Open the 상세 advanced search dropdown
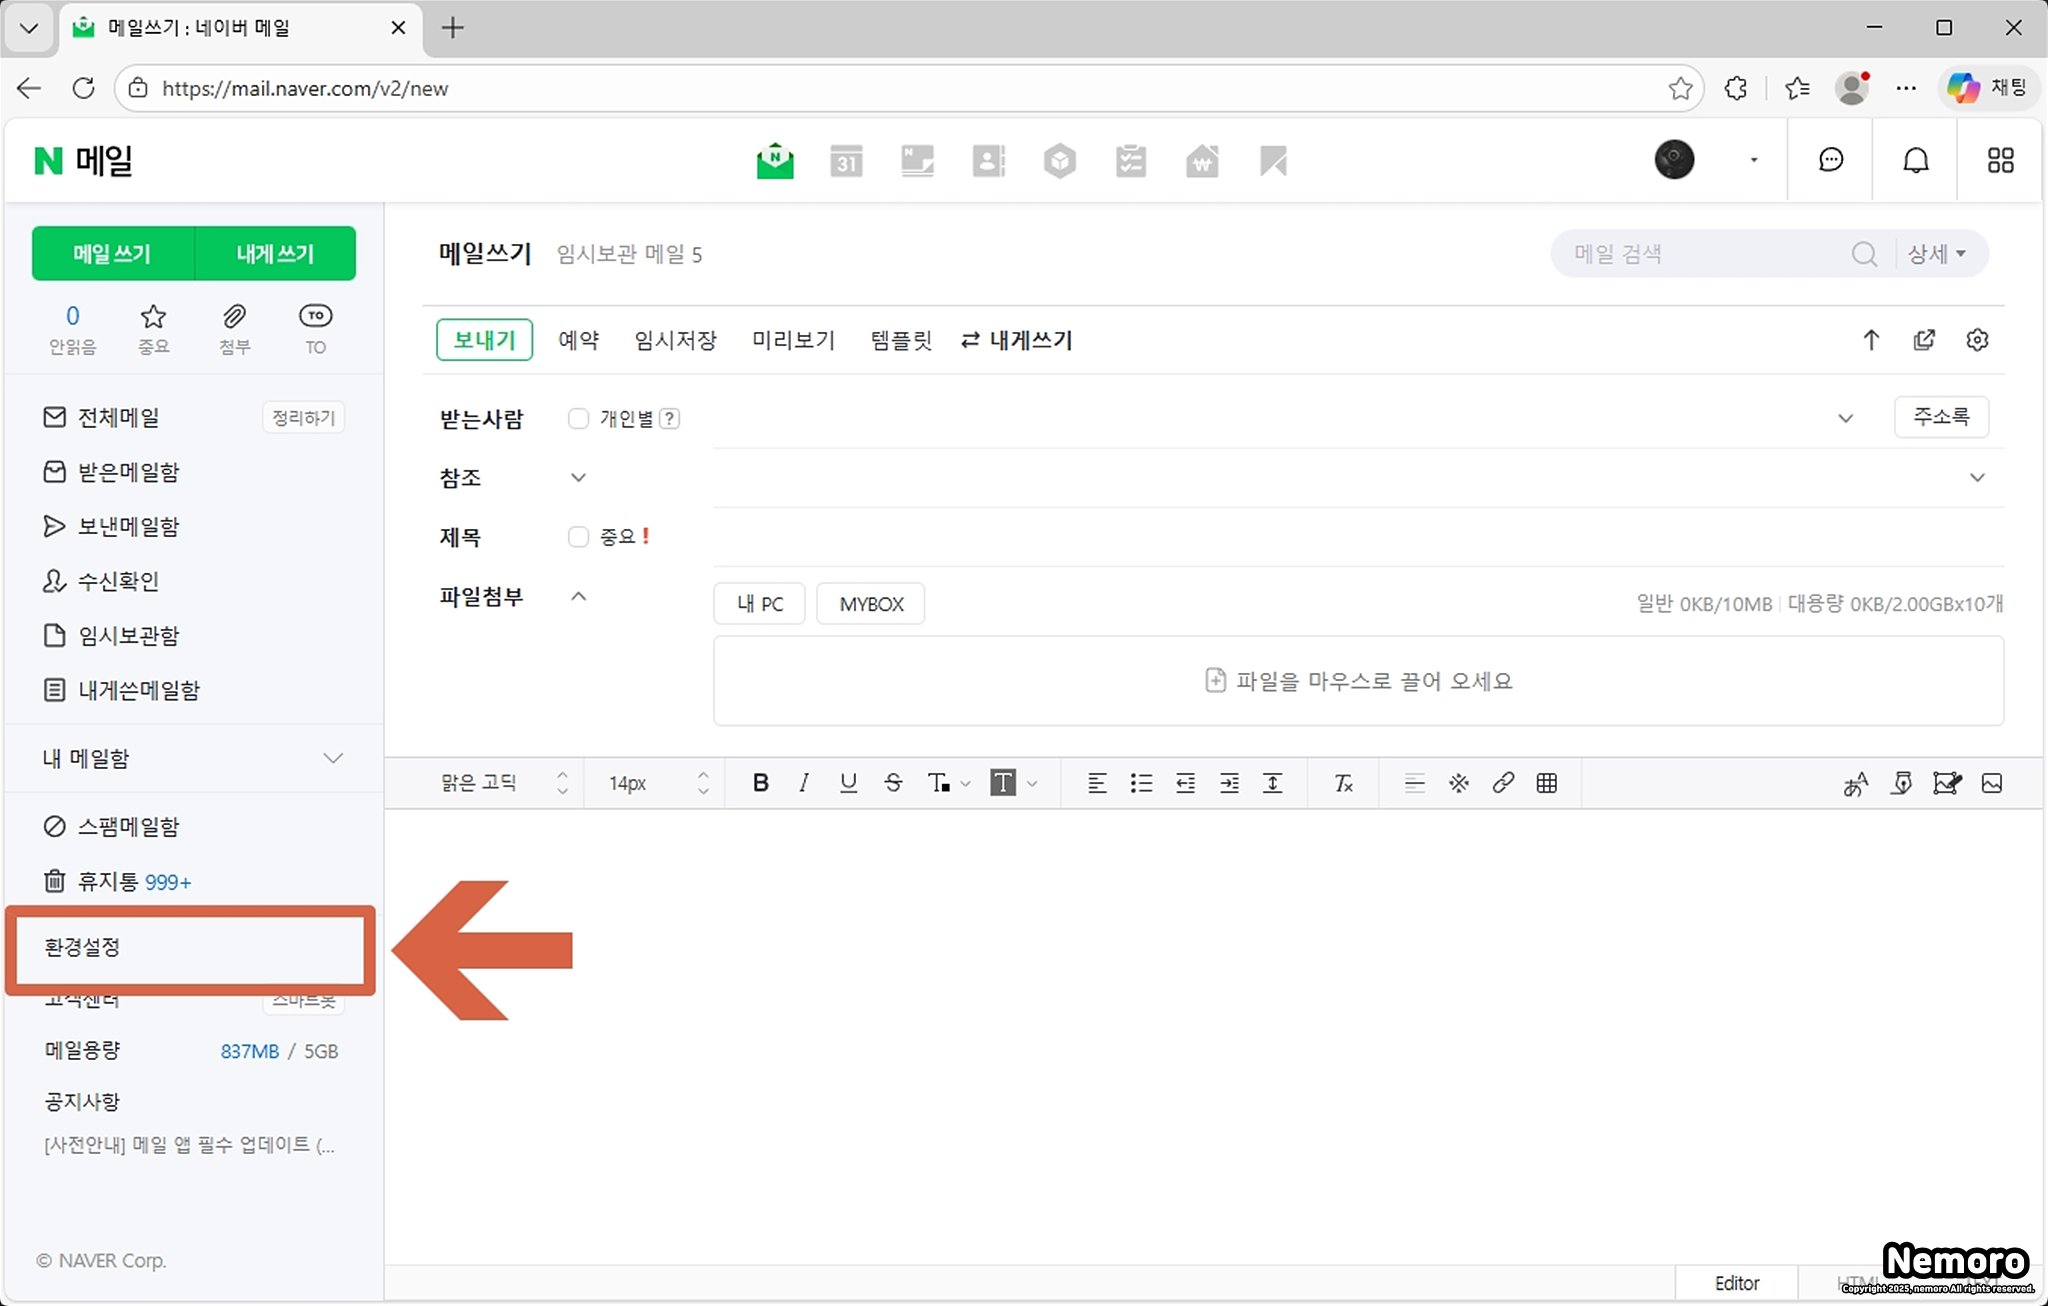2048x1306 pixels. coord(1936,254)
